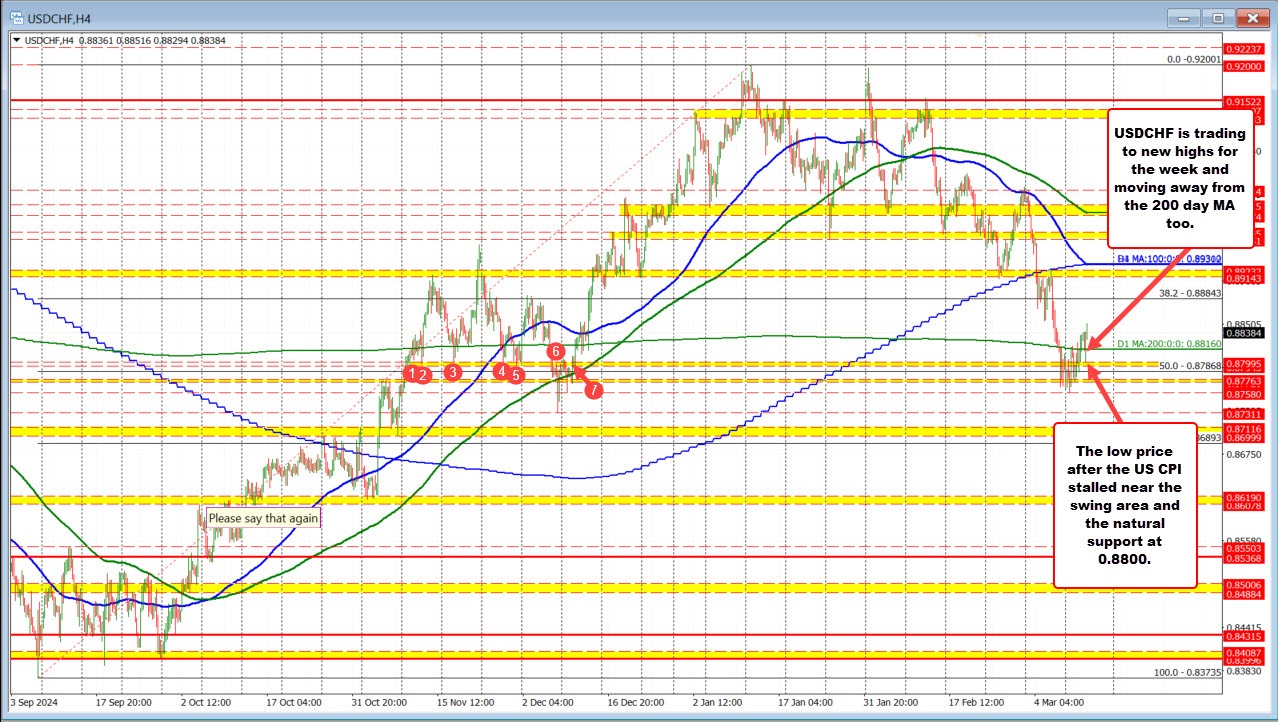
Task: Select the 'natural support at 0.8800' annotation box
Action: click(x=1125, y=500)
